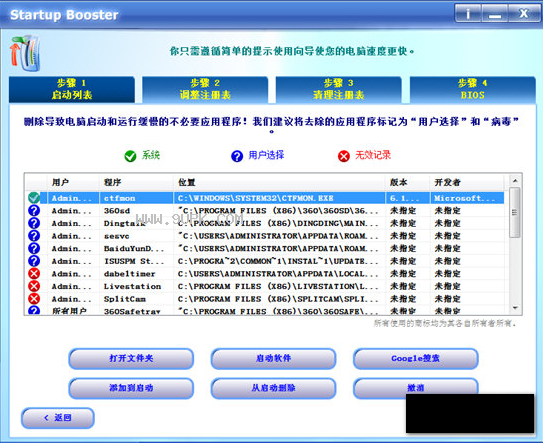Switch to 步骤 2 调整注册表 tab
Image resolution: width=543 pixels, height=443 pixels.
205,89
